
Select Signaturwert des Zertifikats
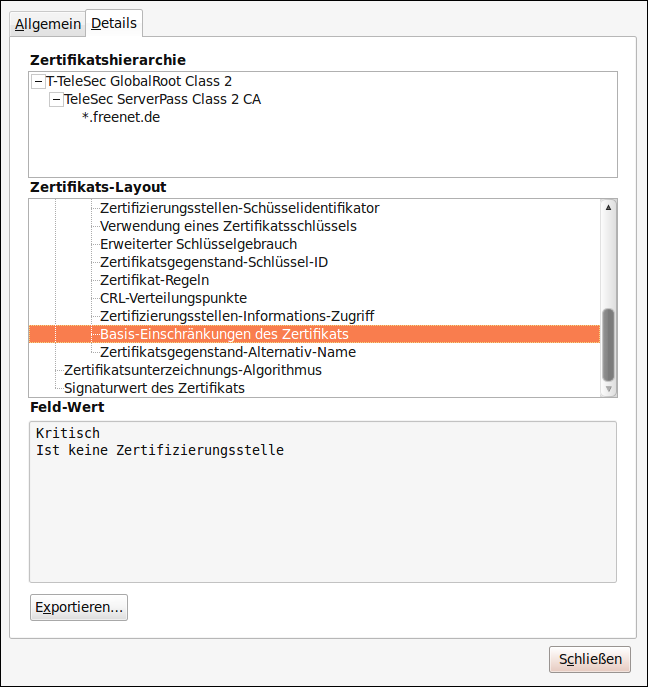154,388
